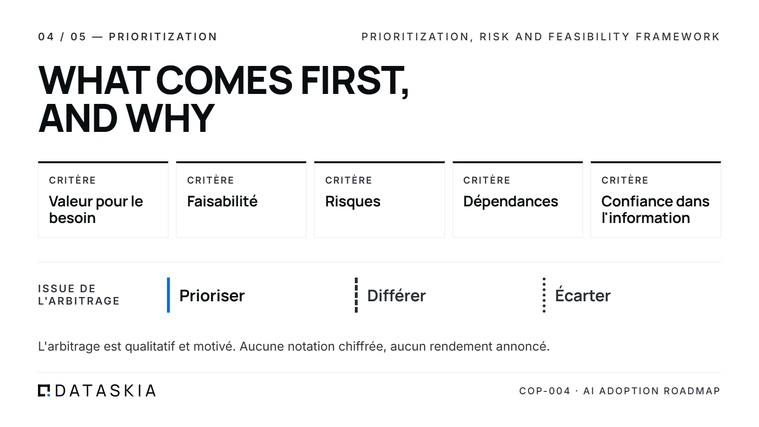Click the Prioriser outcome label
This screenshot has width=759, height=427.
tap(212, 295)
